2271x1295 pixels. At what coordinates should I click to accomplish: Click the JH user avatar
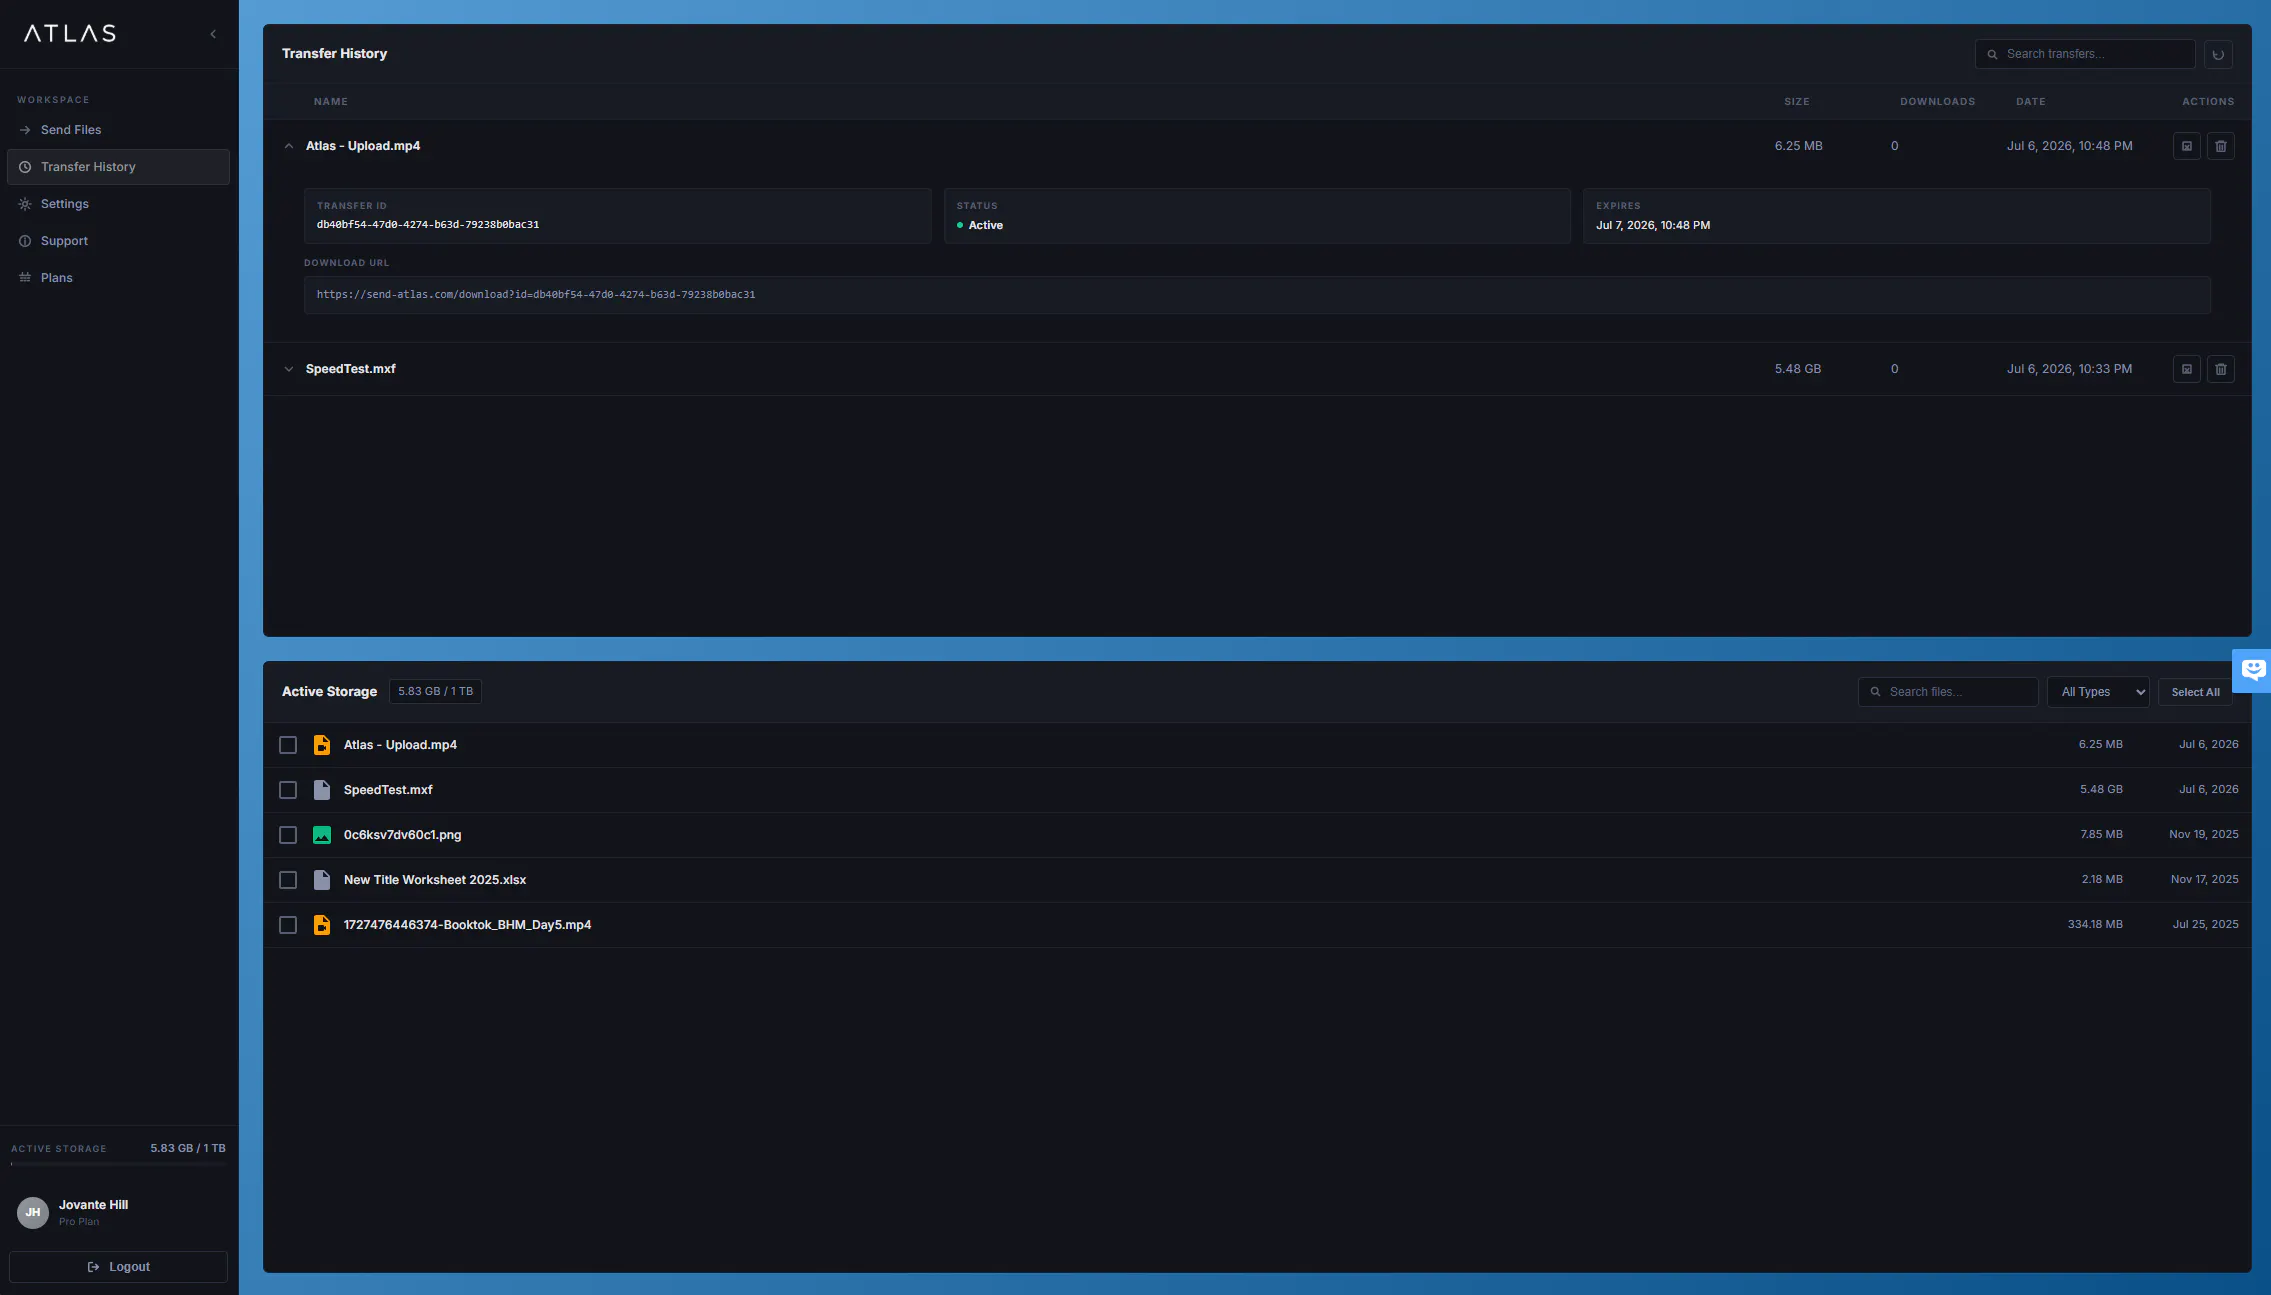pyautogui.click(x=33, y=1212)
